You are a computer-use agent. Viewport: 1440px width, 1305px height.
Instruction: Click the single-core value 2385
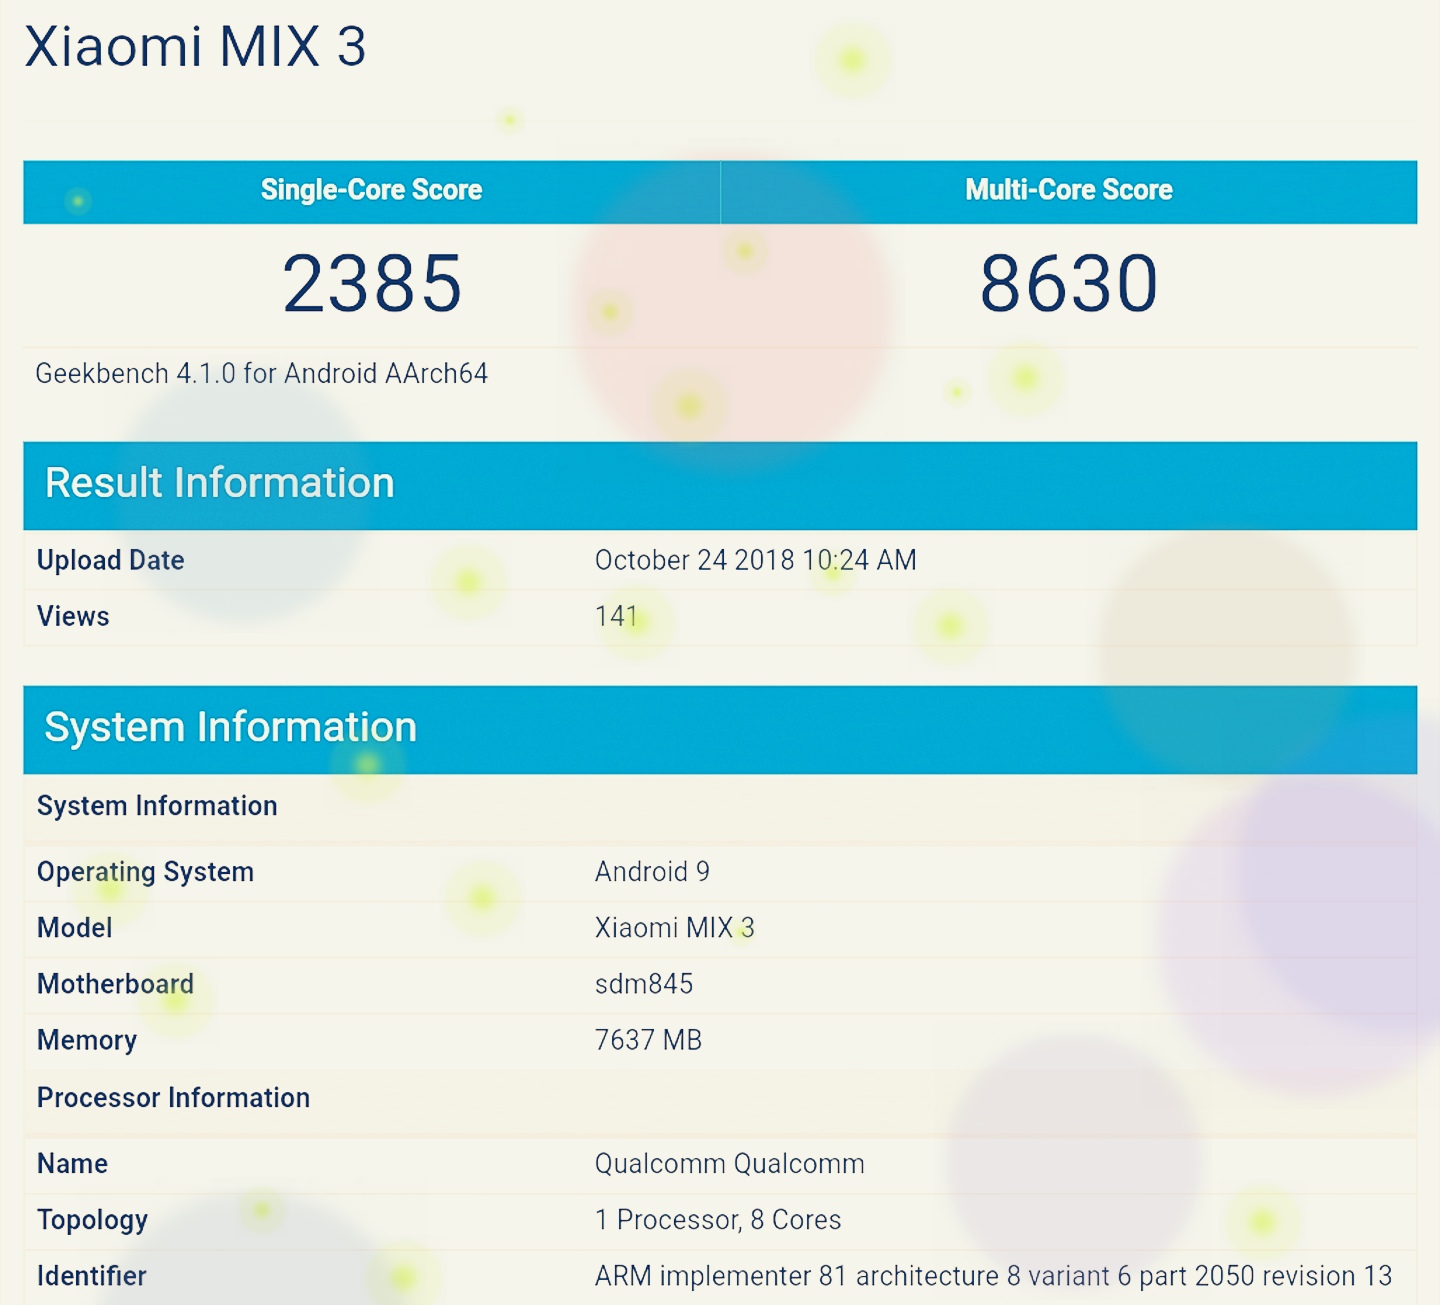(372, 284)
